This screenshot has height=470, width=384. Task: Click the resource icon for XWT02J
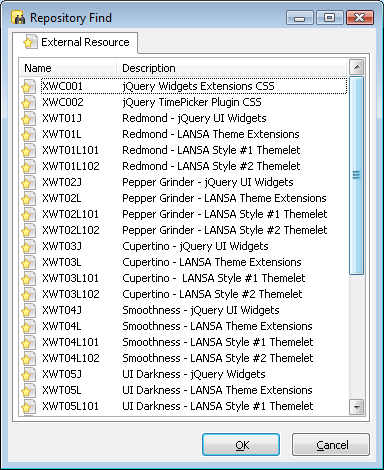(x=28, y=182)
